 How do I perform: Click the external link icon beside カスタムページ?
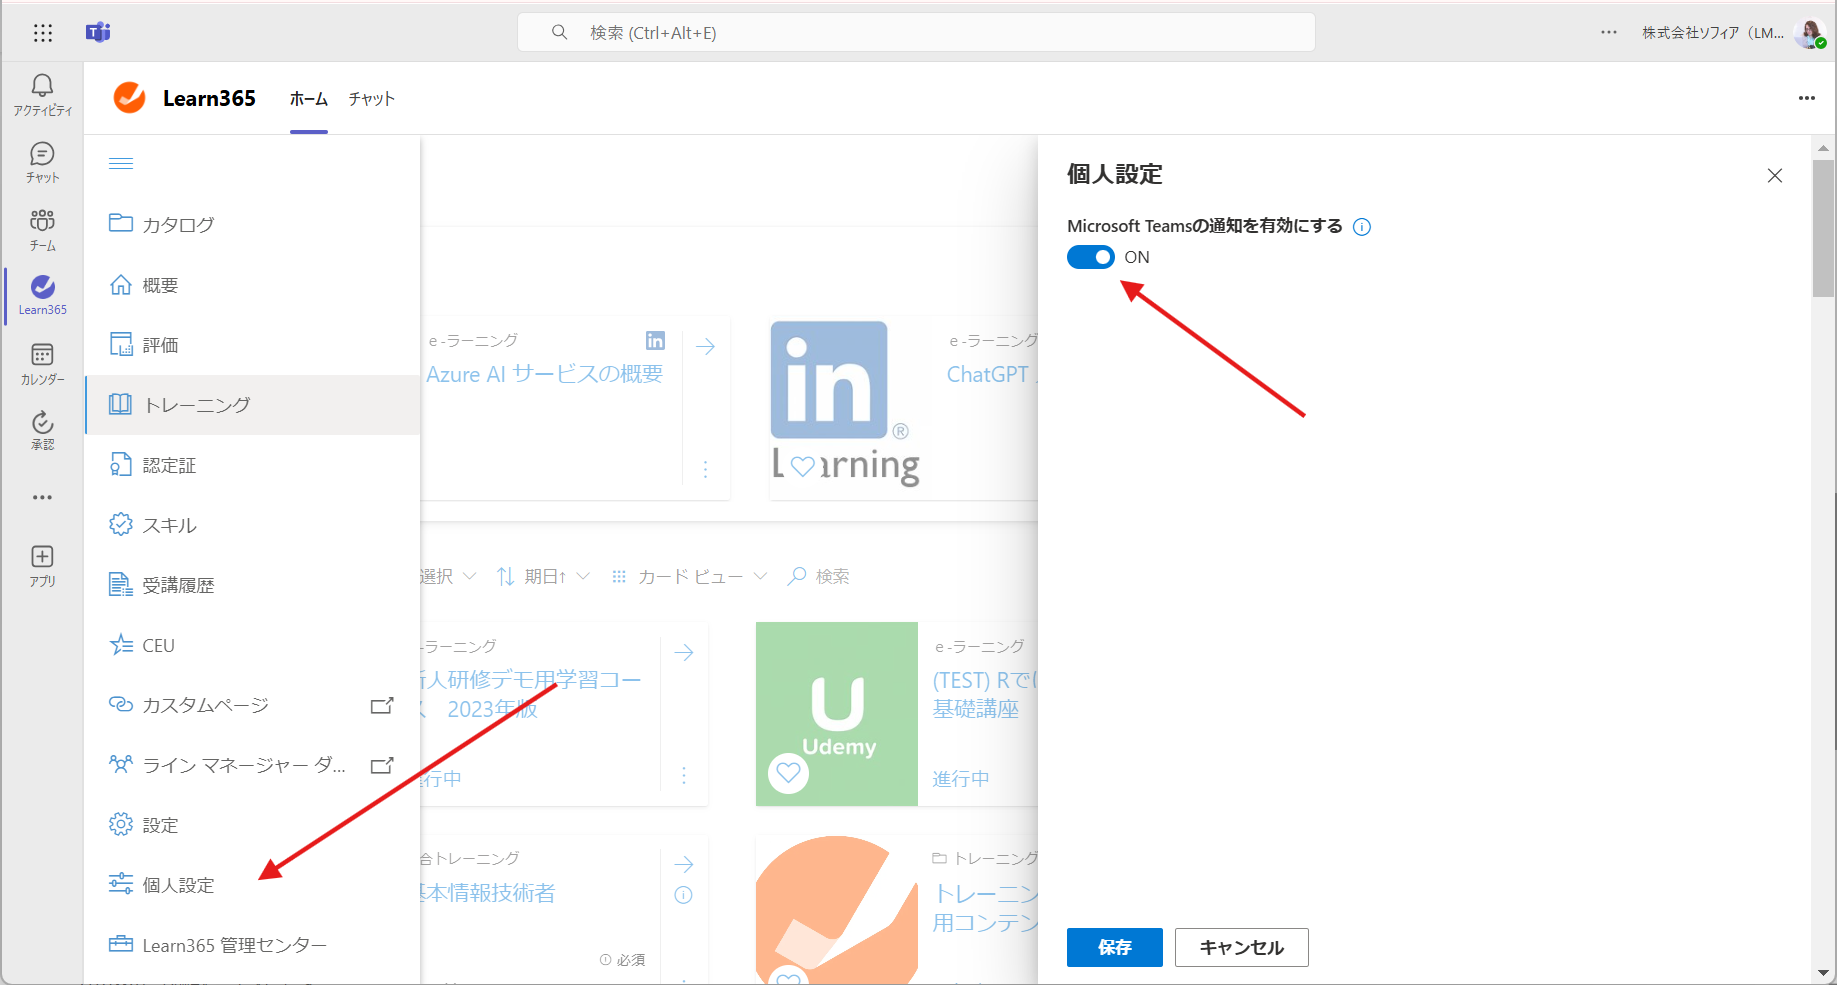pos(382,705)
